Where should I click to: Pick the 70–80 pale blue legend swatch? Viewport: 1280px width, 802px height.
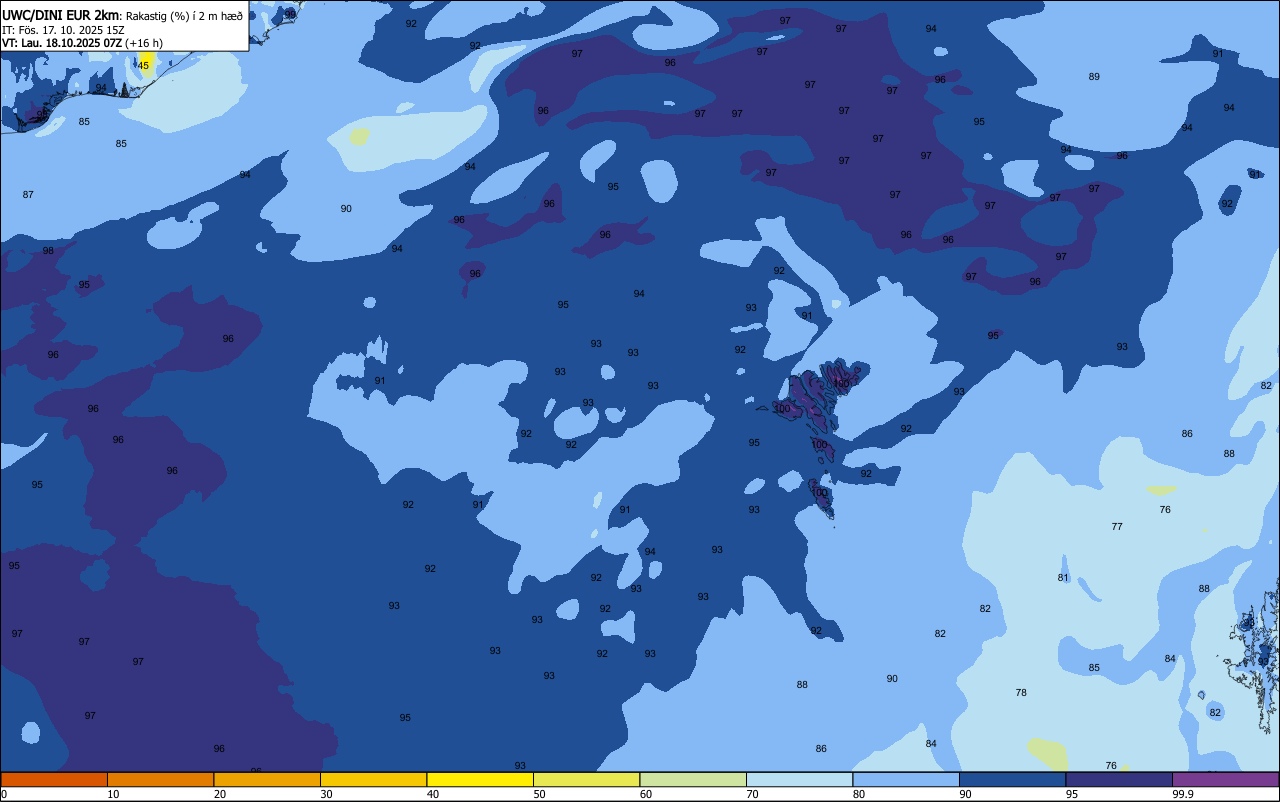point(799,779)
